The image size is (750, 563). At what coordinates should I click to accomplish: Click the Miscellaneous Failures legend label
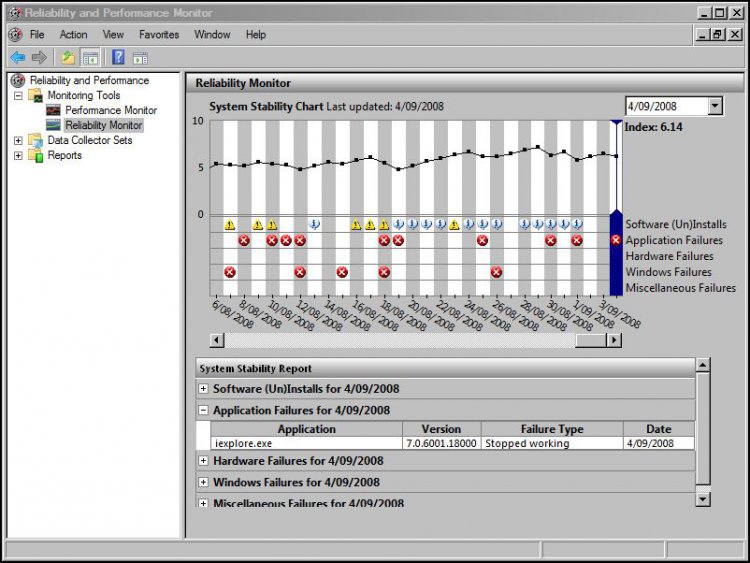click(681, 288)
